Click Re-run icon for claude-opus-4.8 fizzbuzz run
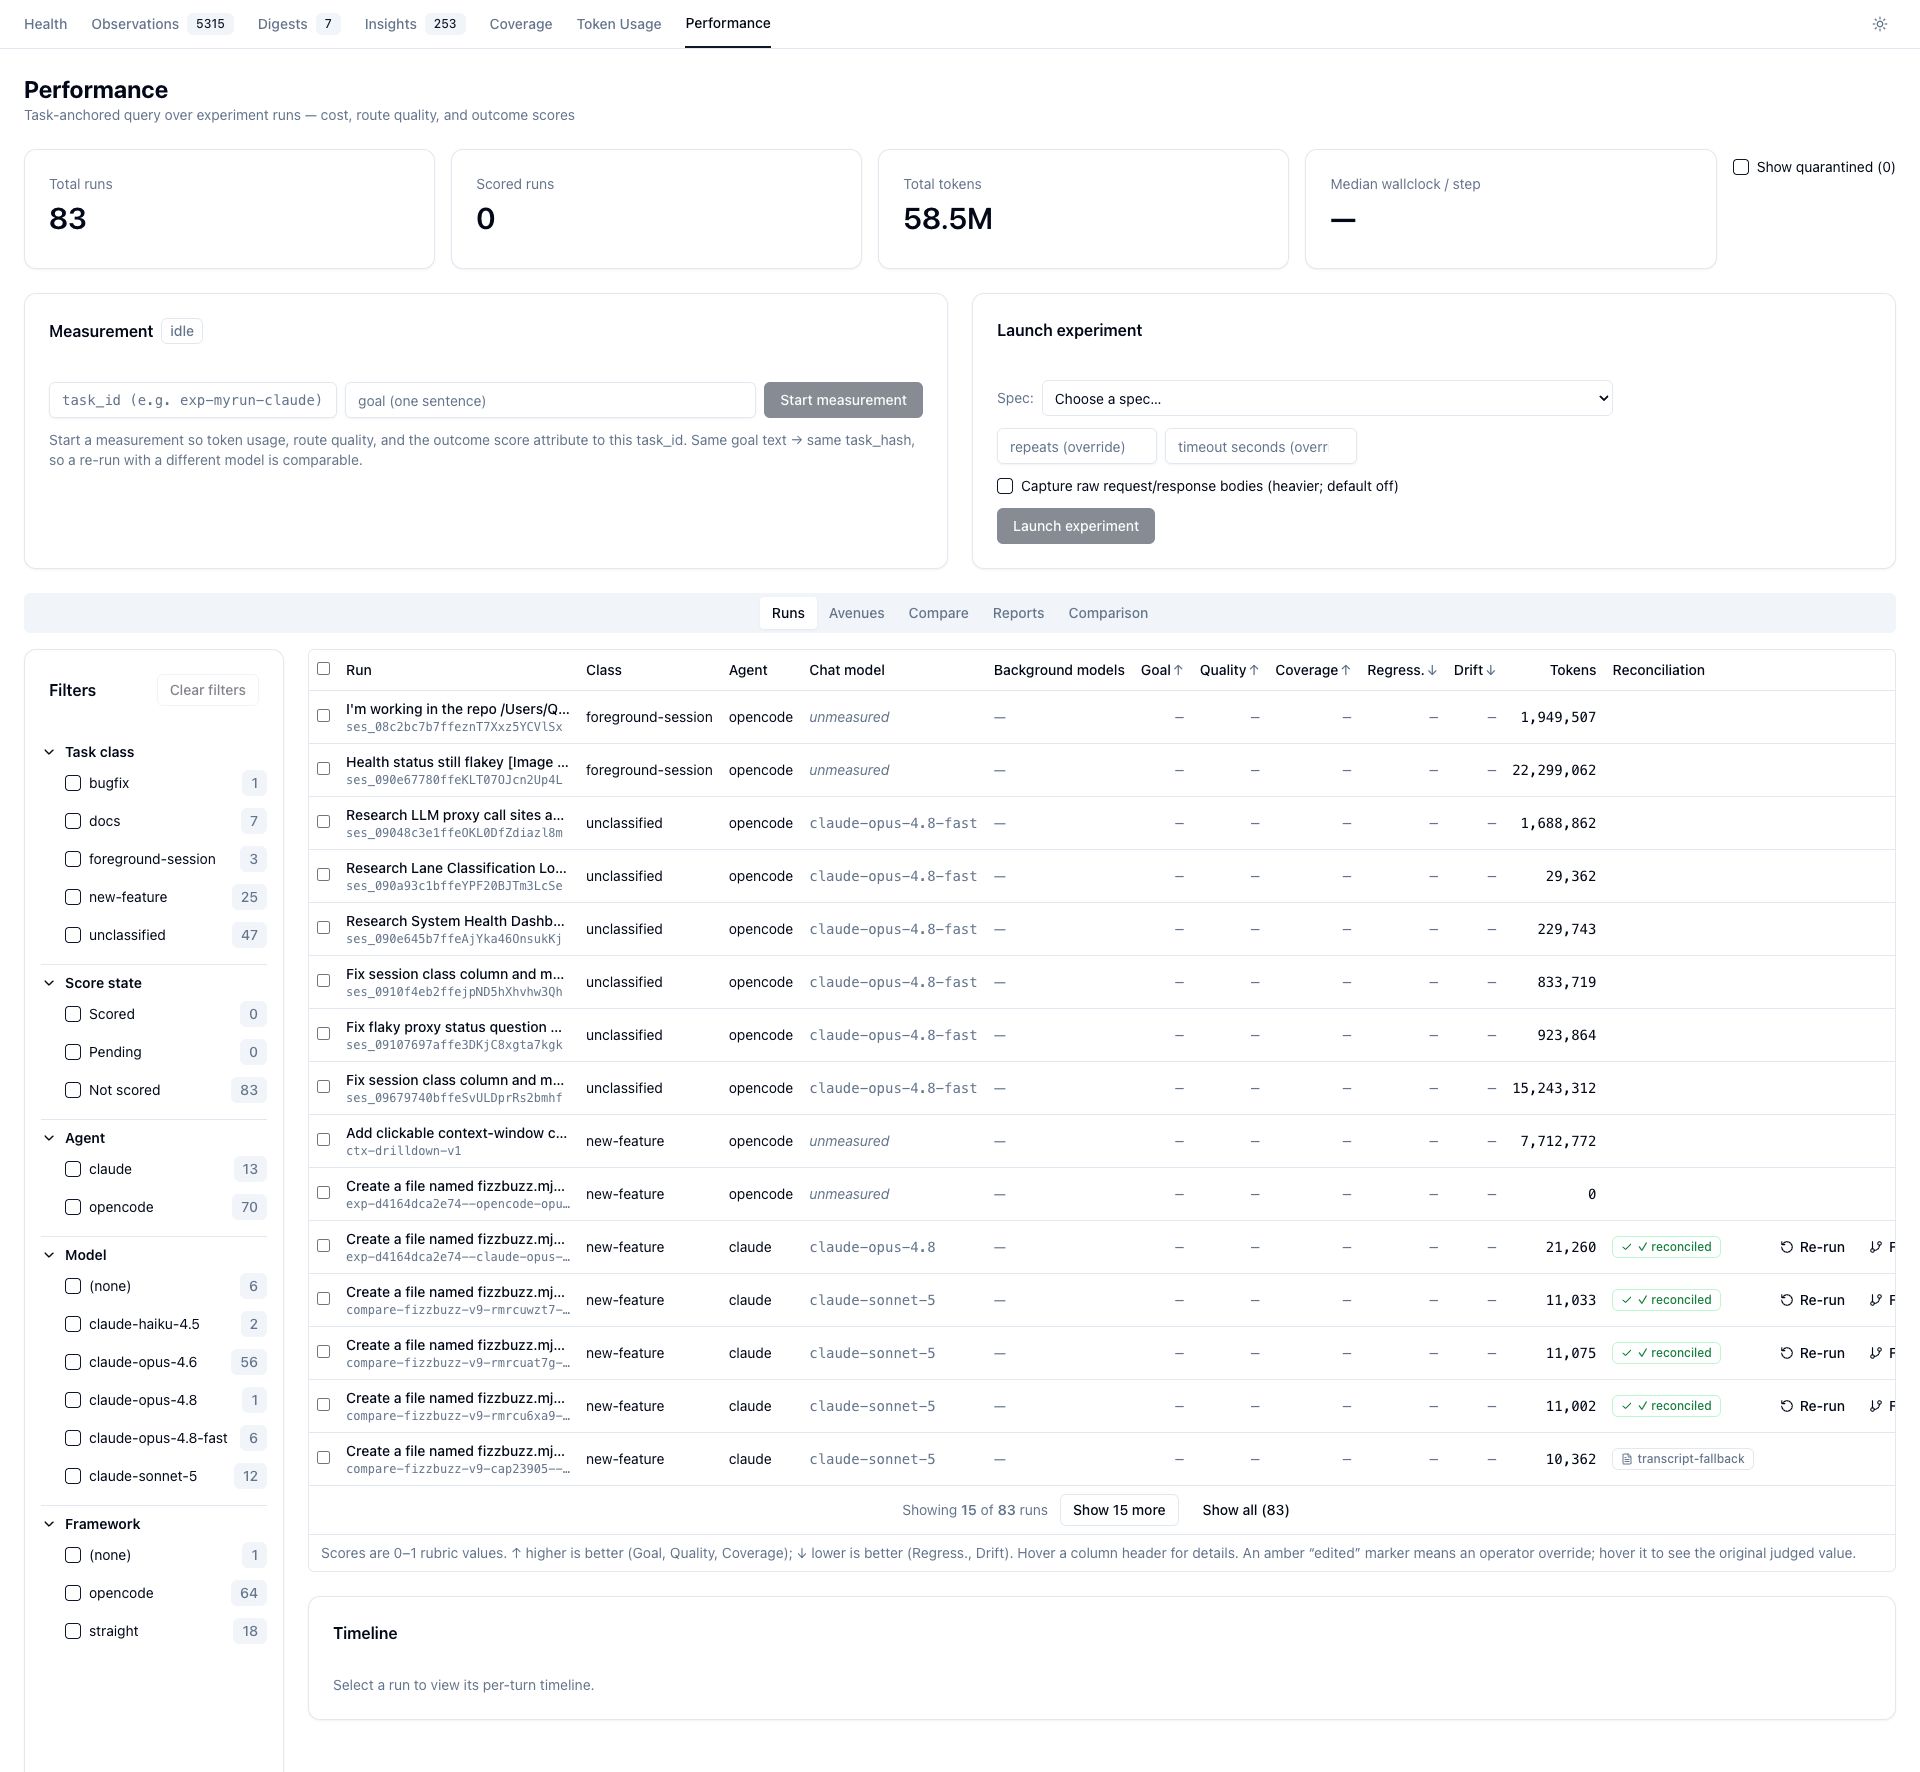Viewport: 1920px width, 1772px height. point(1786,1247)
